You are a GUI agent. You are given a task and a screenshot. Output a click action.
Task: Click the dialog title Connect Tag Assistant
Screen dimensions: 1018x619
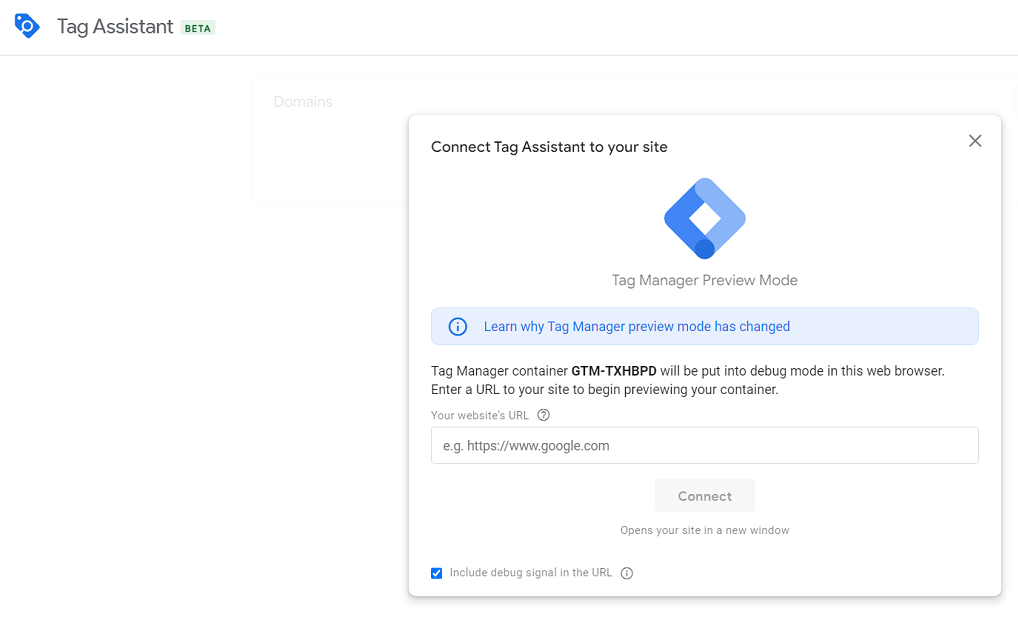[x=549, y=147]
